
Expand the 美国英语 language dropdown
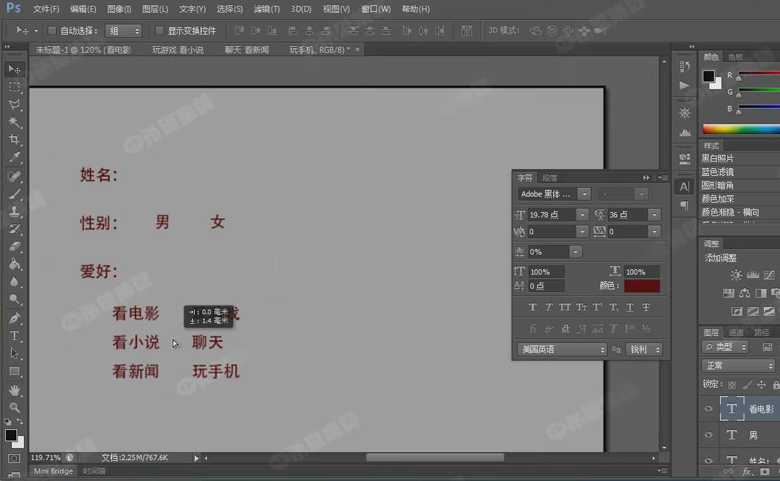click(602, 350)
